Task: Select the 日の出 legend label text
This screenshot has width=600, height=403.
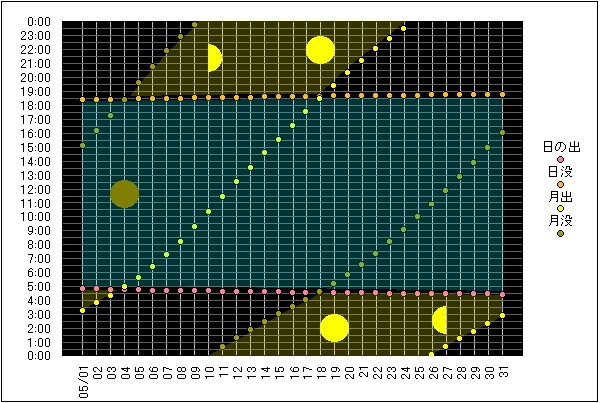Action: [560, 148]
